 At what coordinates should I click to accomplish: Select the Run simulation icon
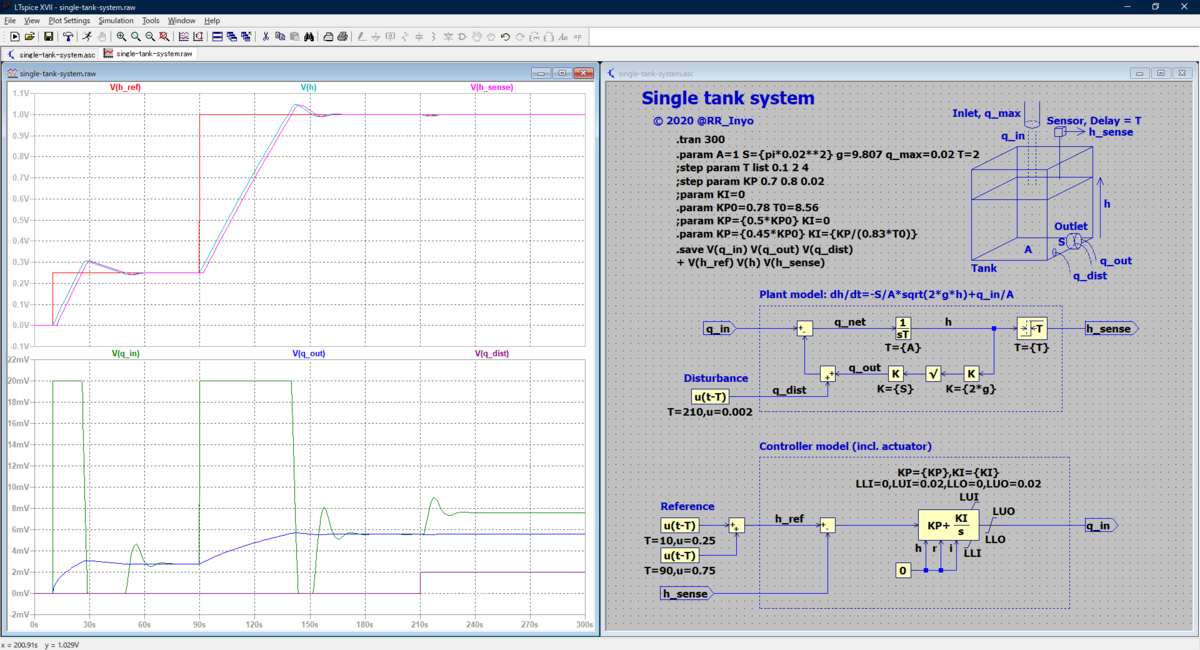(x=88, y=37)
